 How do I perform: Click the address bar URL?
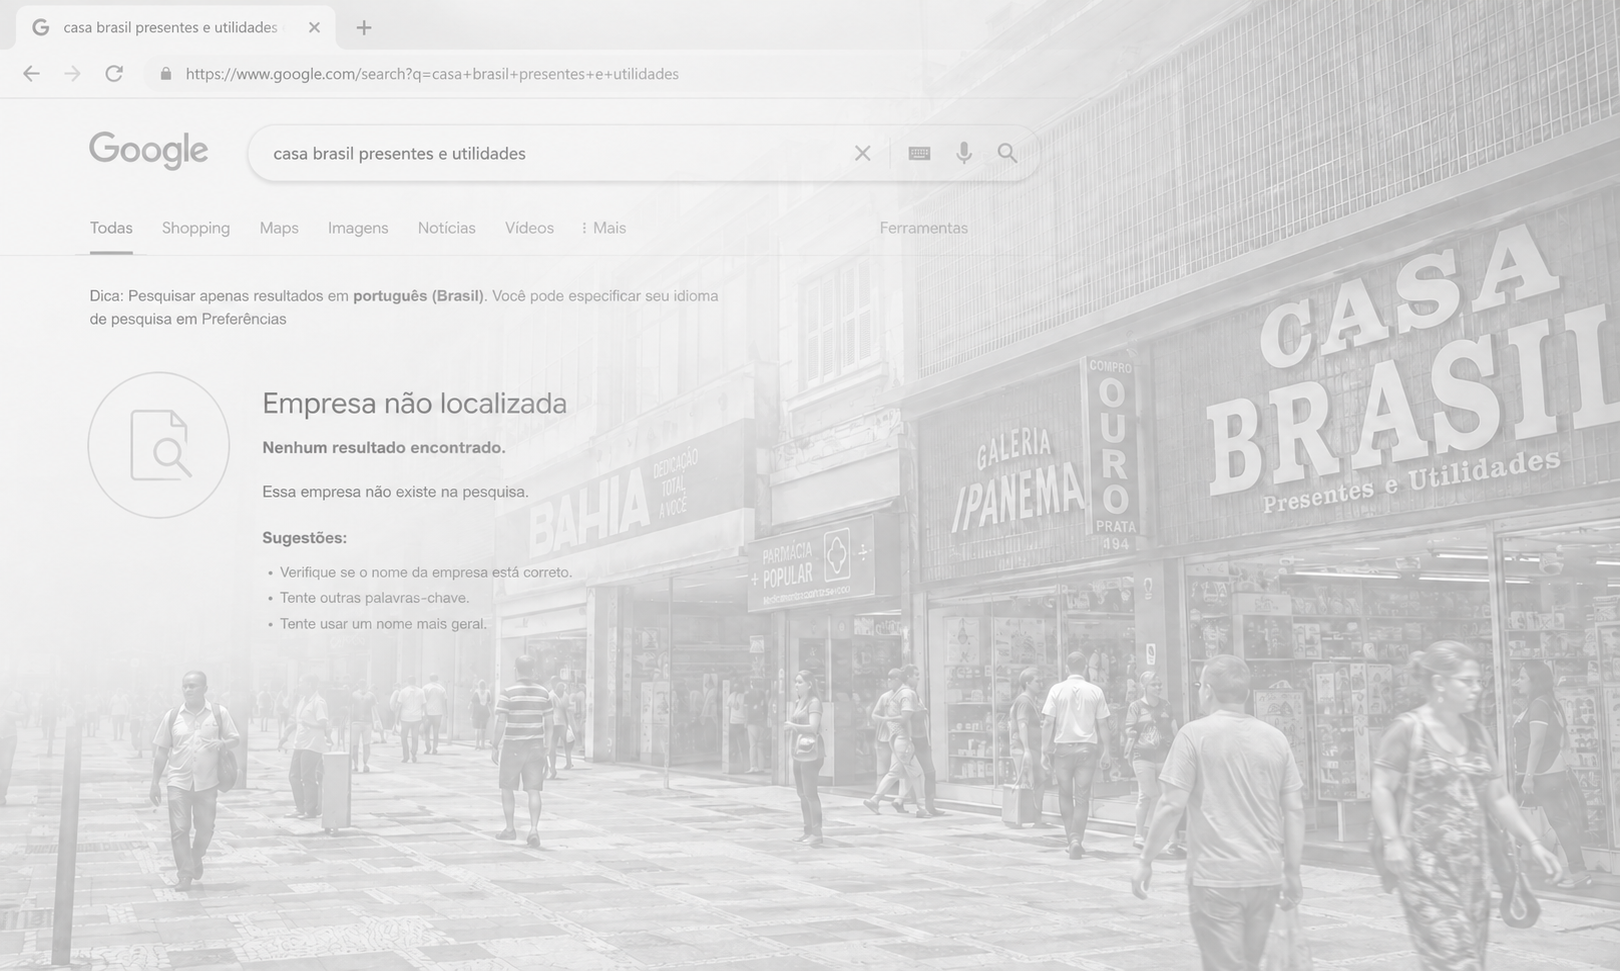coord(432,74)
